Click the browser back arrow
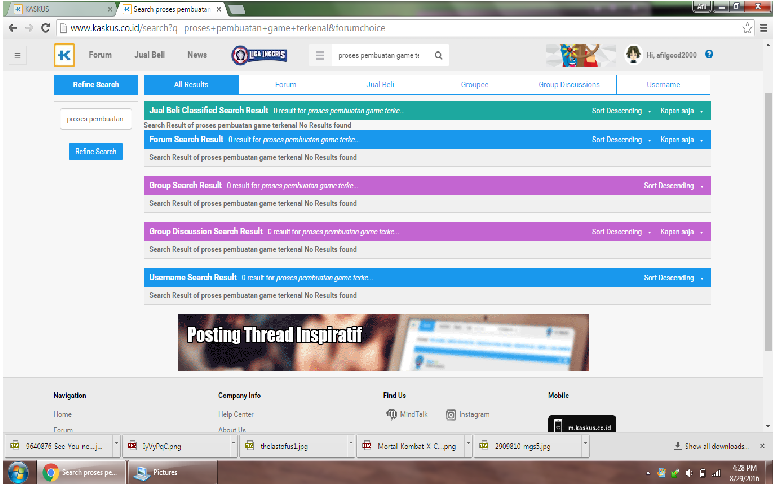 tap(13, 28)
